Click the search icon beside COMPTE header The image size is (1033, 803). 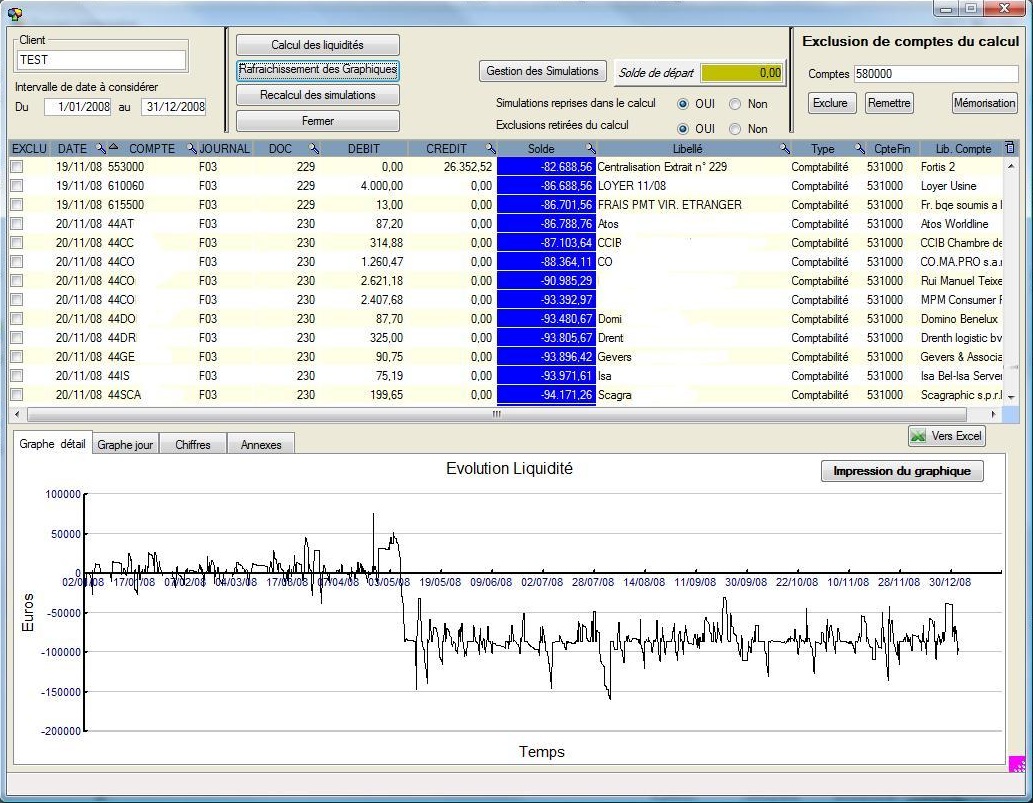click(x=192, y=148)
